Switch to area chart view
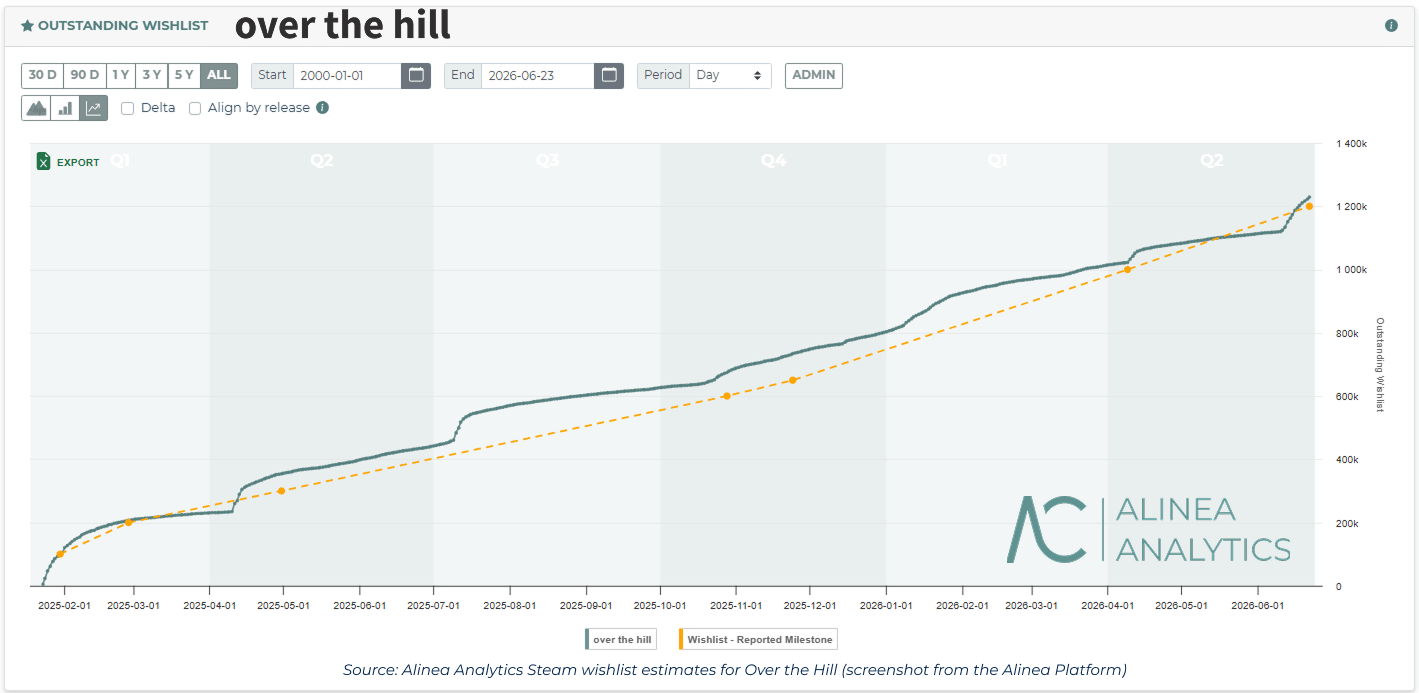The image size is (1419, 693). tap(36, 108)
